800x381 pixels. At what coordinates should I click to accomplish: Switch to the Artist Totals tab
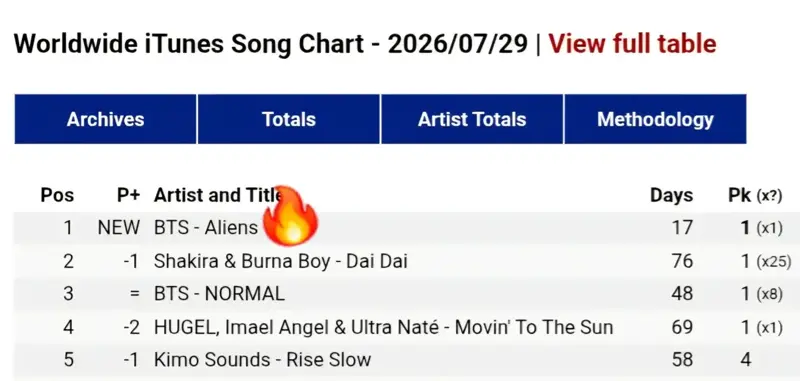click(472, 119)
